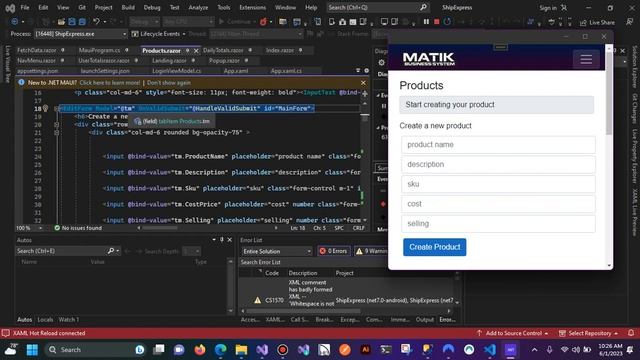Viewport: 640px width, 360px height.
Task: Click the selling input field
Action: pos(498,224)
